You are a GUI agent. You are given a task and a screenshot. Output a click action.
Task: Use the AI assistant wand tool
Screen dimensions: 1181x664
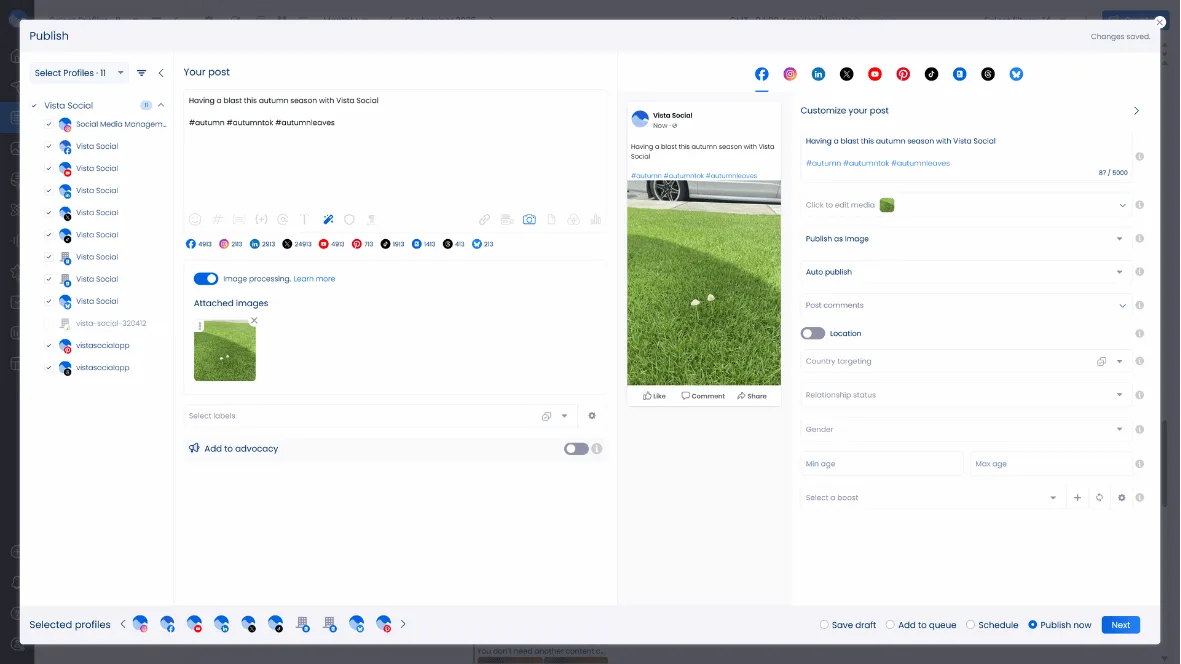[x=328, y=219]
